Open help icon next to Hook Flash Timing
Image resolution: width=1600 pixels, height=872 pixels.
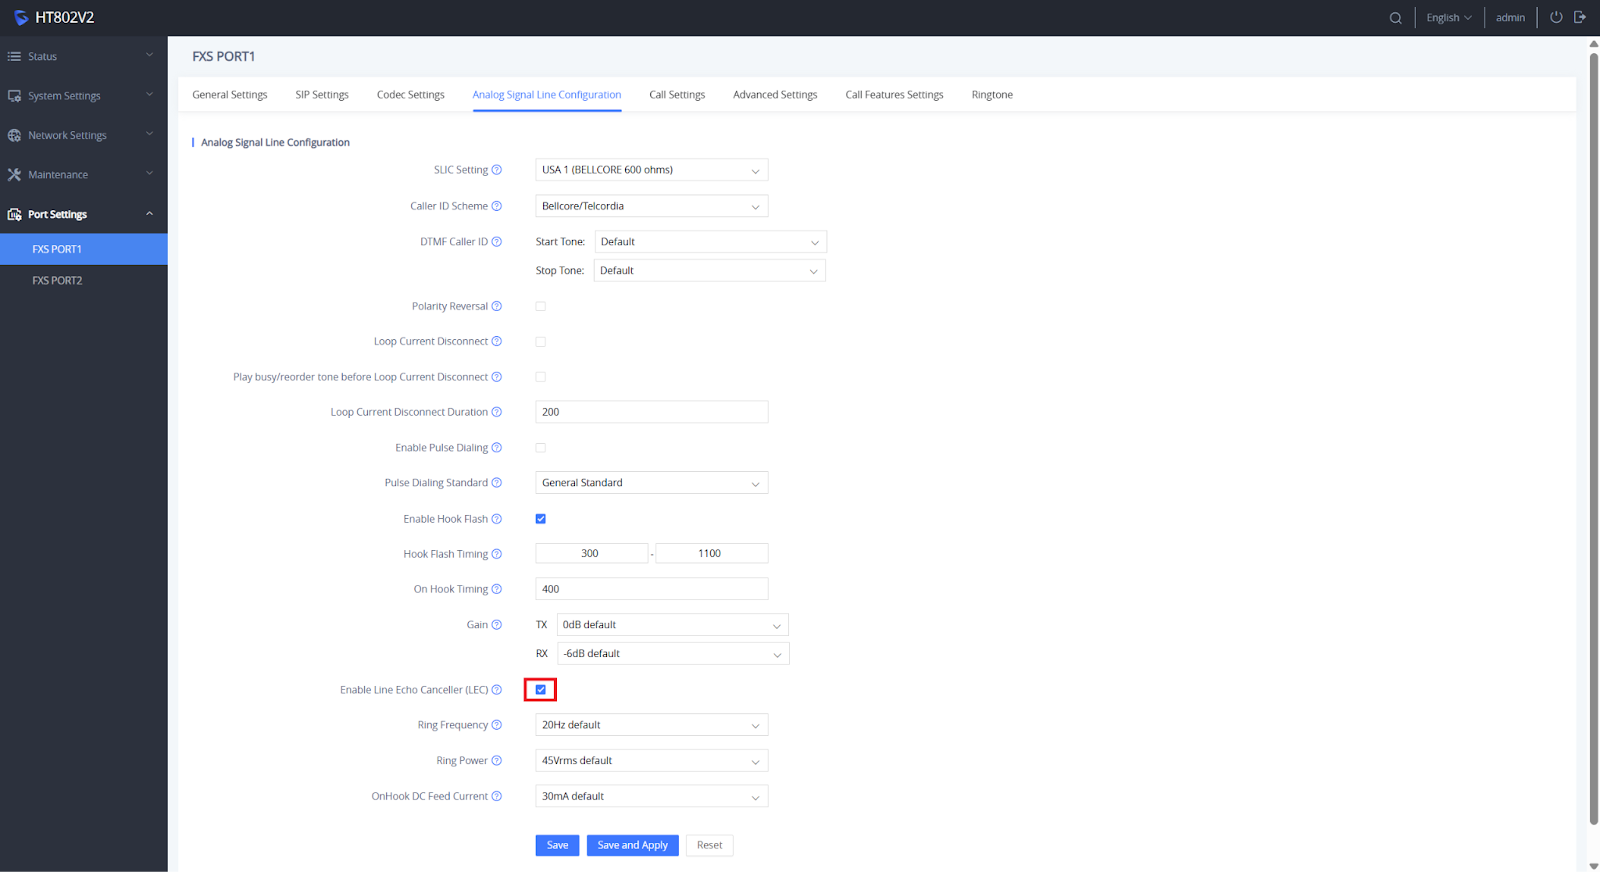point(496,554)
